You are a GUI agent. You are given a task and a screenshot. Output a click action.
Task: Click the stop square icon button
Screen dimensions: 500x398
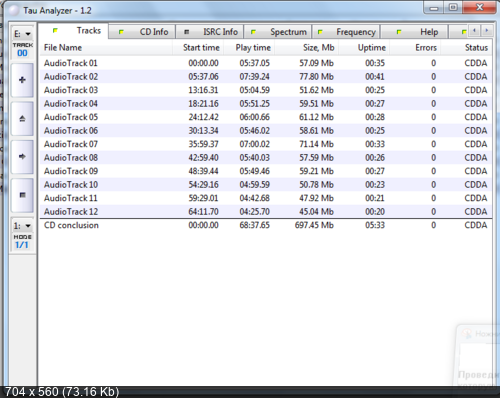pos(22,195)
